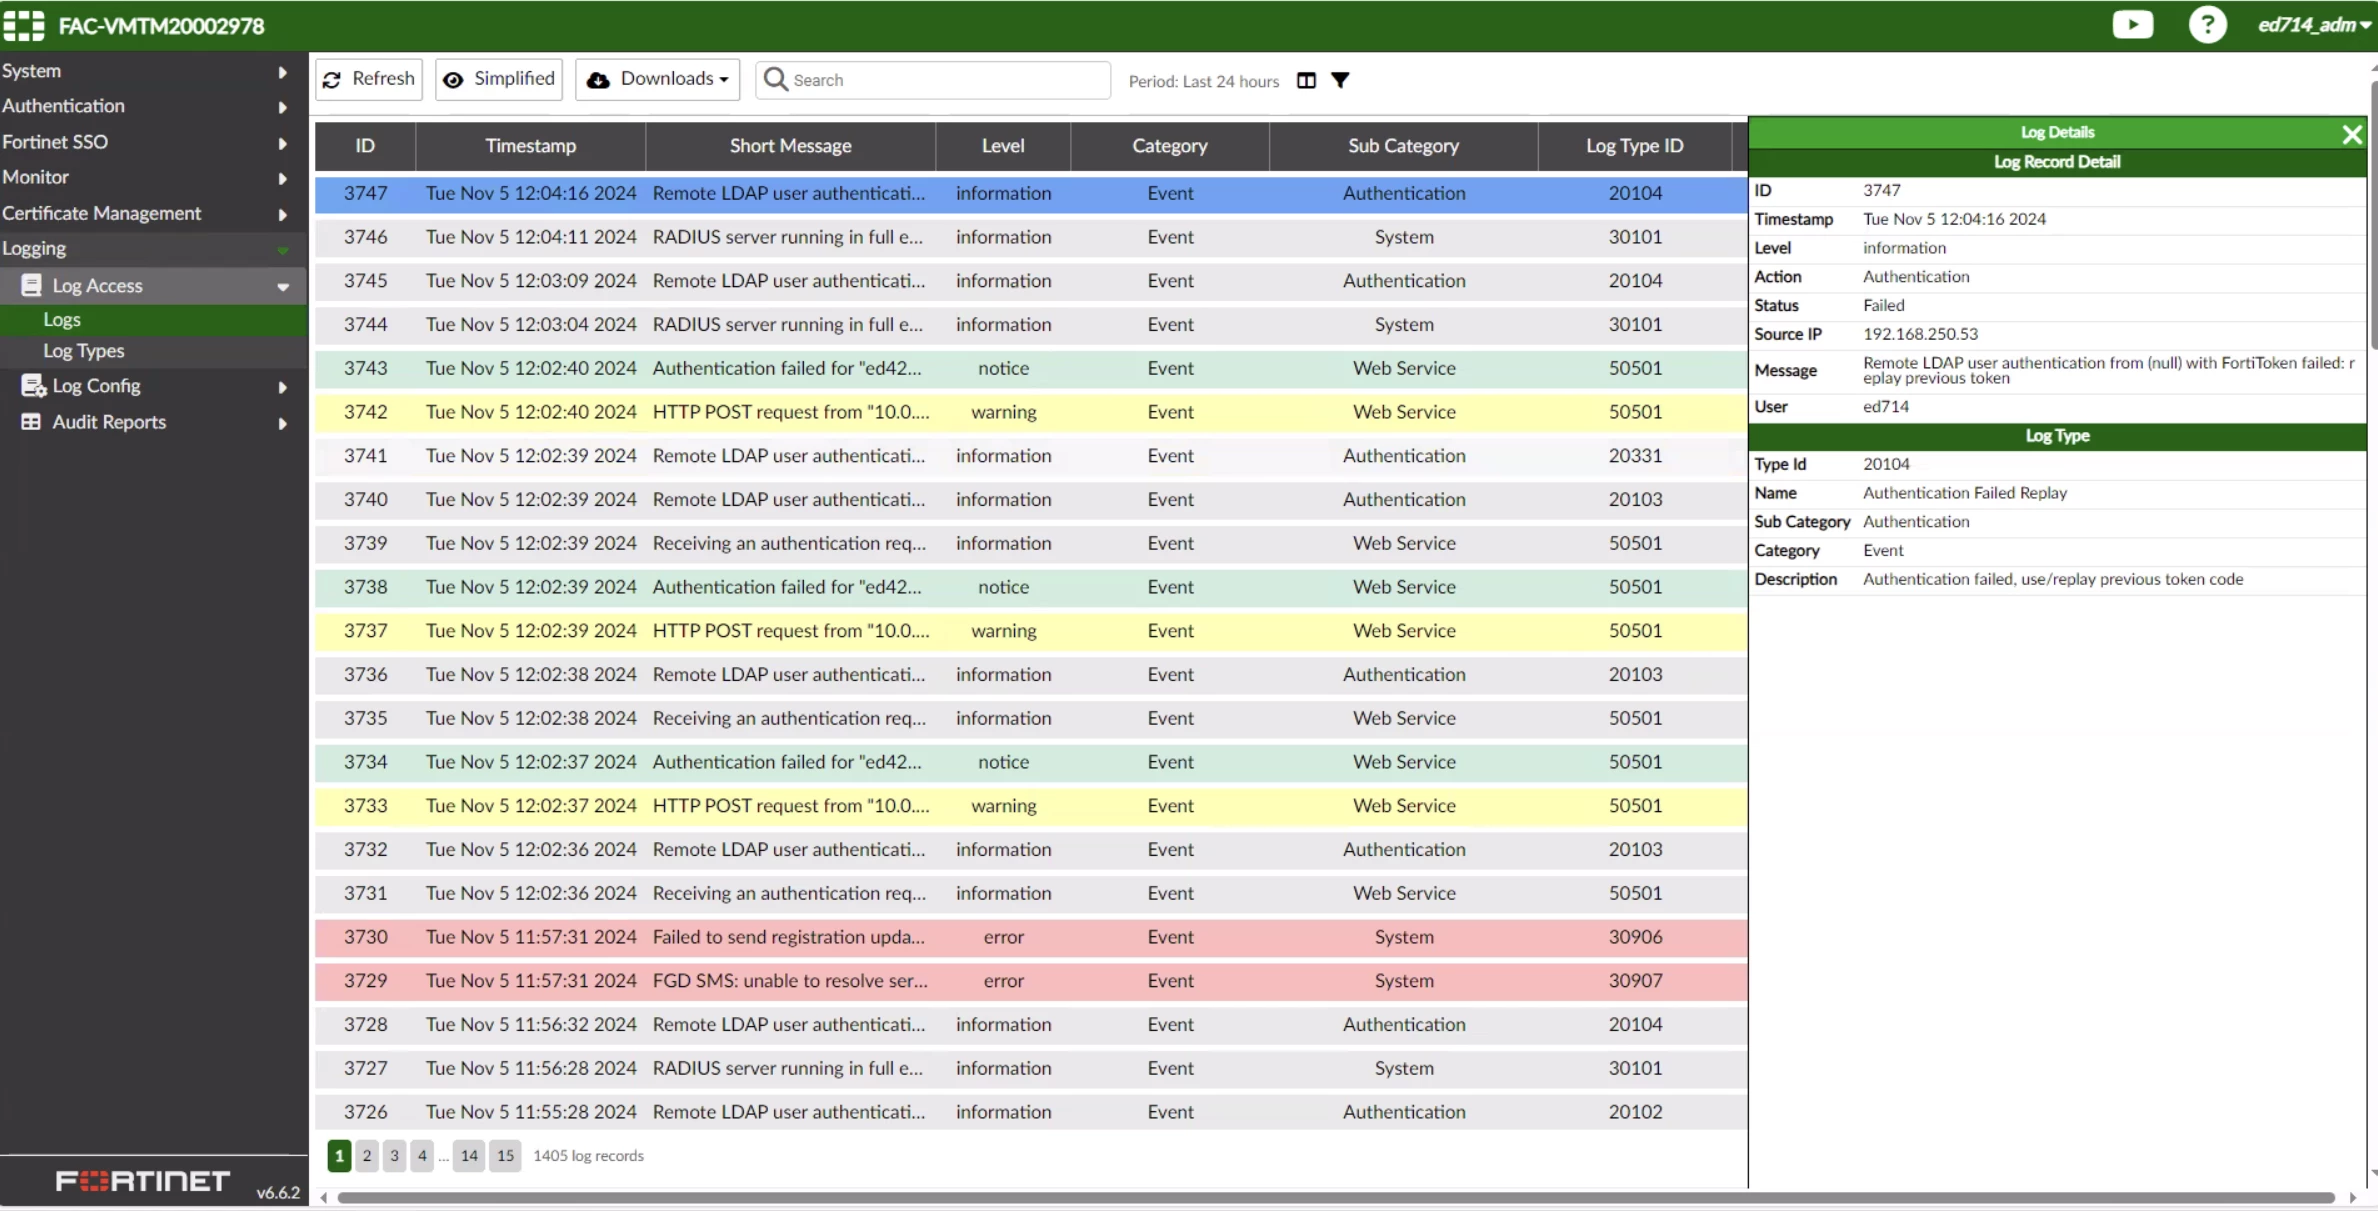This screenshot has width=2378, height=1211.
Task: Select log row 3729 FGD SMS error
Action: [x=1031, y=981]
